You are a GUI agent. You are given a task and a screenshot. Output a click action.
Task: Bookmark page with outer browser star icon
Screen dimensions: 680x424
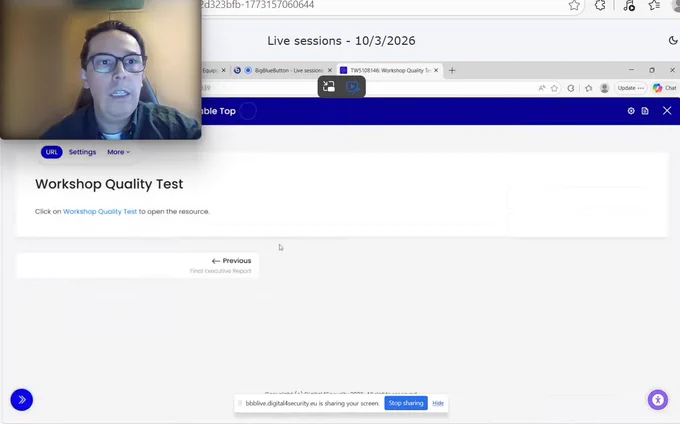574,5
